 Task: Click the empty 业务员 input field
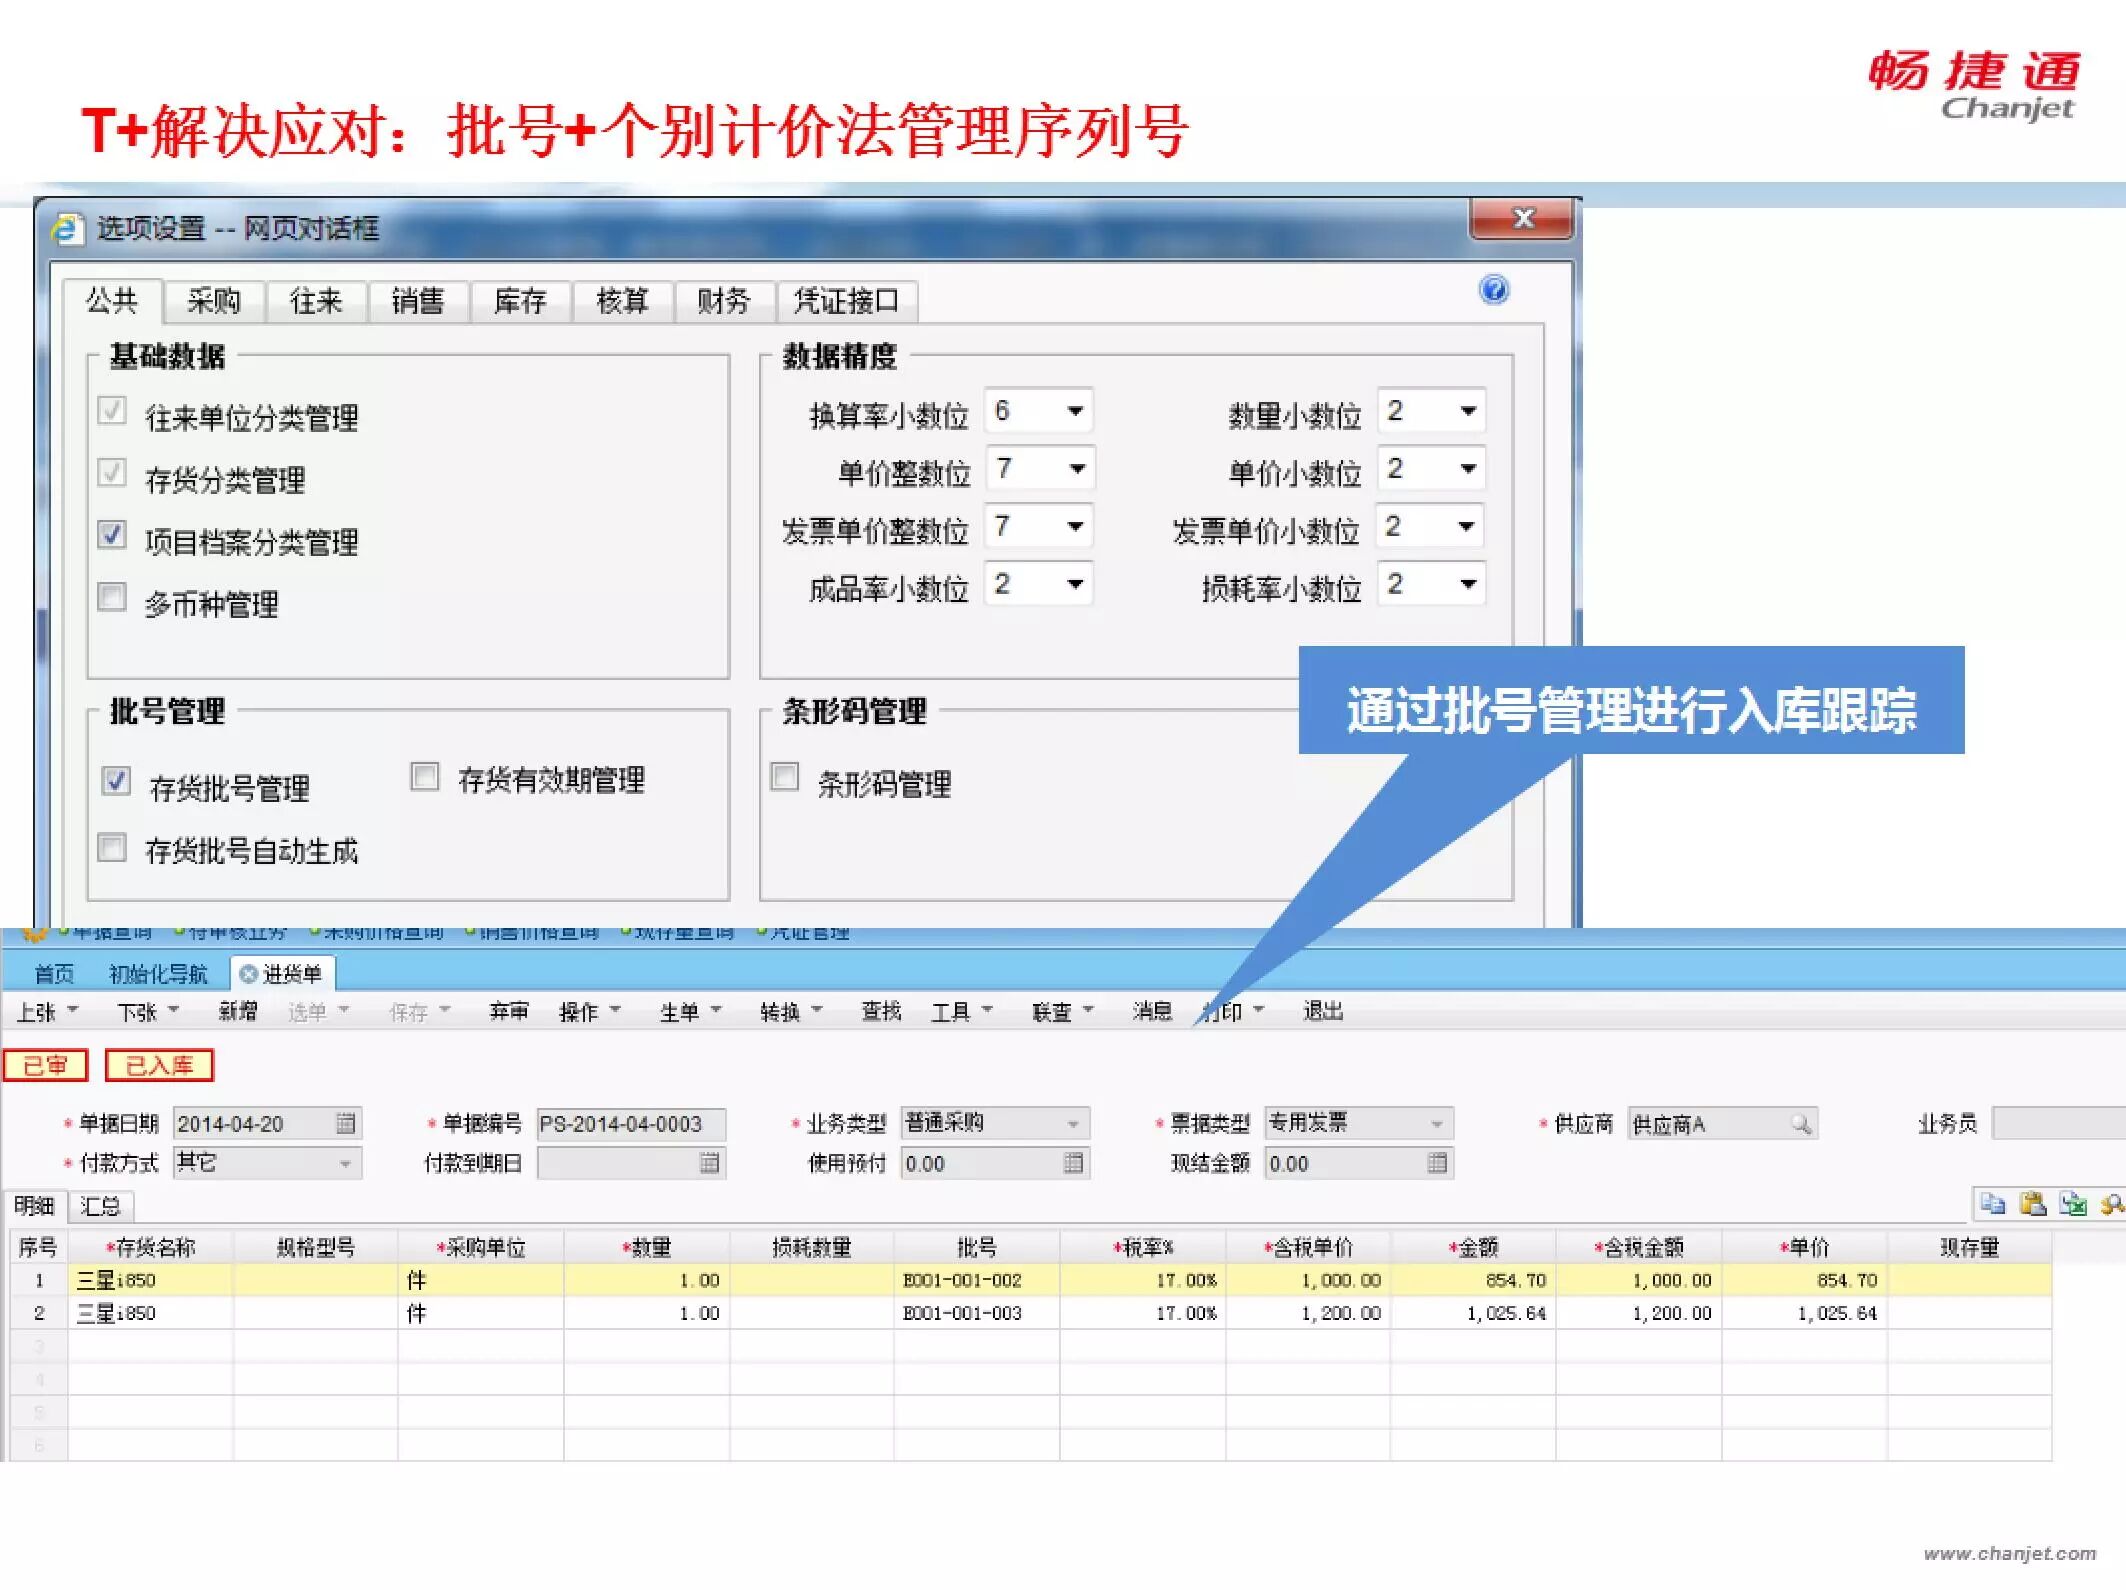pos(2058,1123)
